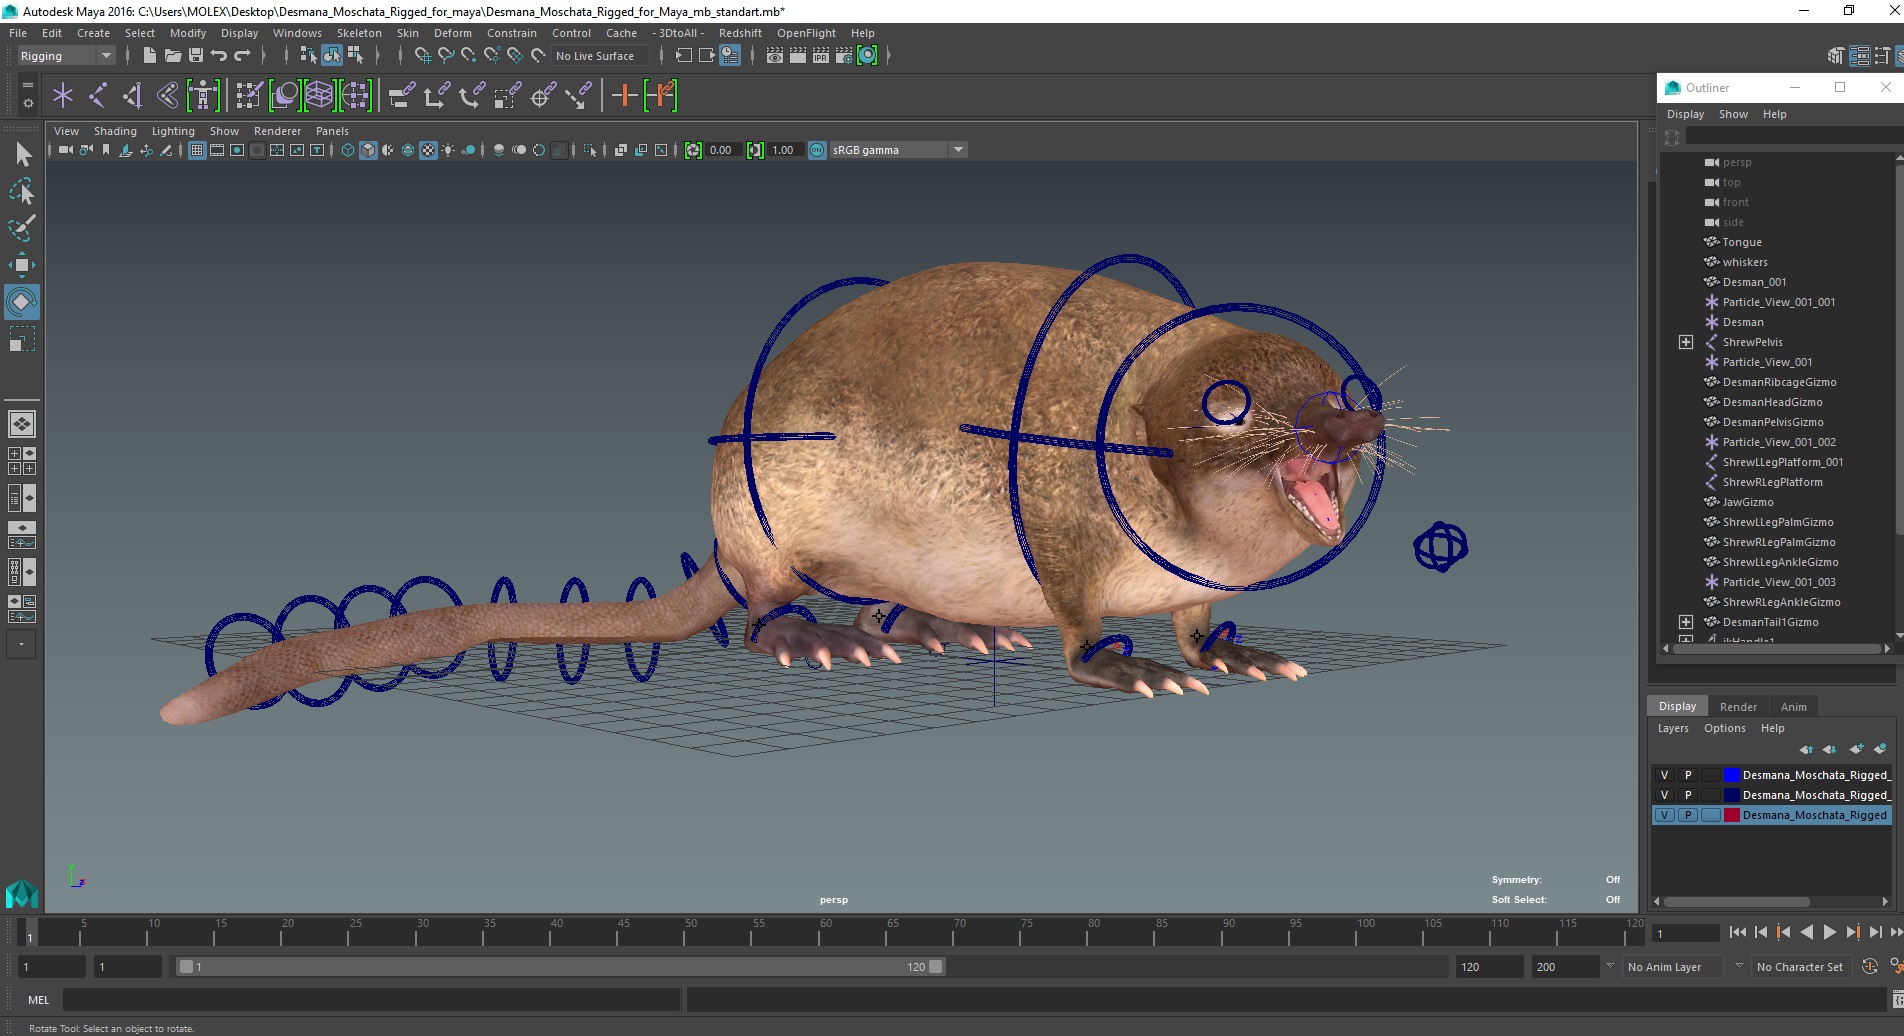Expand the ShrewPelvis node in Outliner

pos(1686,342)
